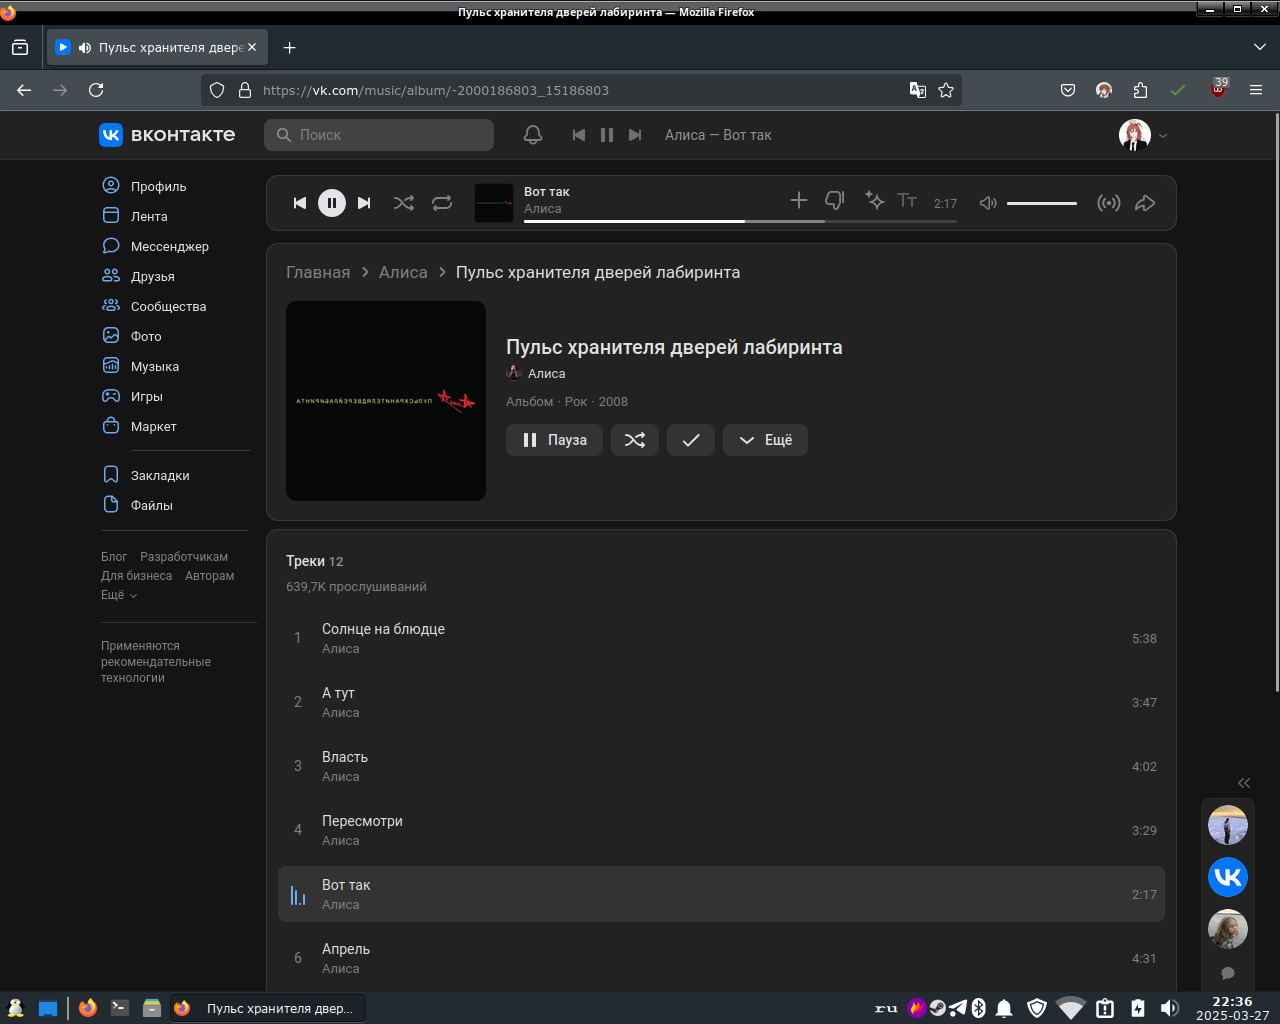Toggle shuffle mode in player bar
Image resolution: width=1280 pixels, height=1024 pixels.
point(403,203)
